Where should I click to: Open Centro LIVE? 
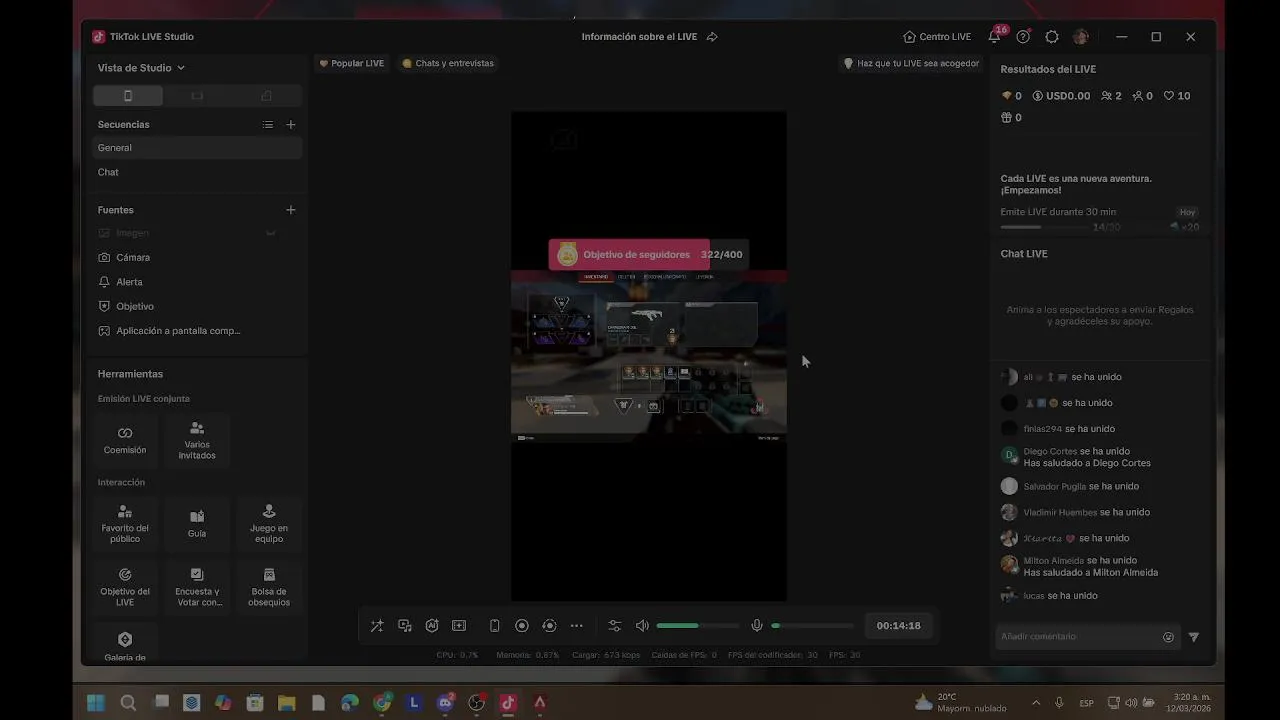937,36
